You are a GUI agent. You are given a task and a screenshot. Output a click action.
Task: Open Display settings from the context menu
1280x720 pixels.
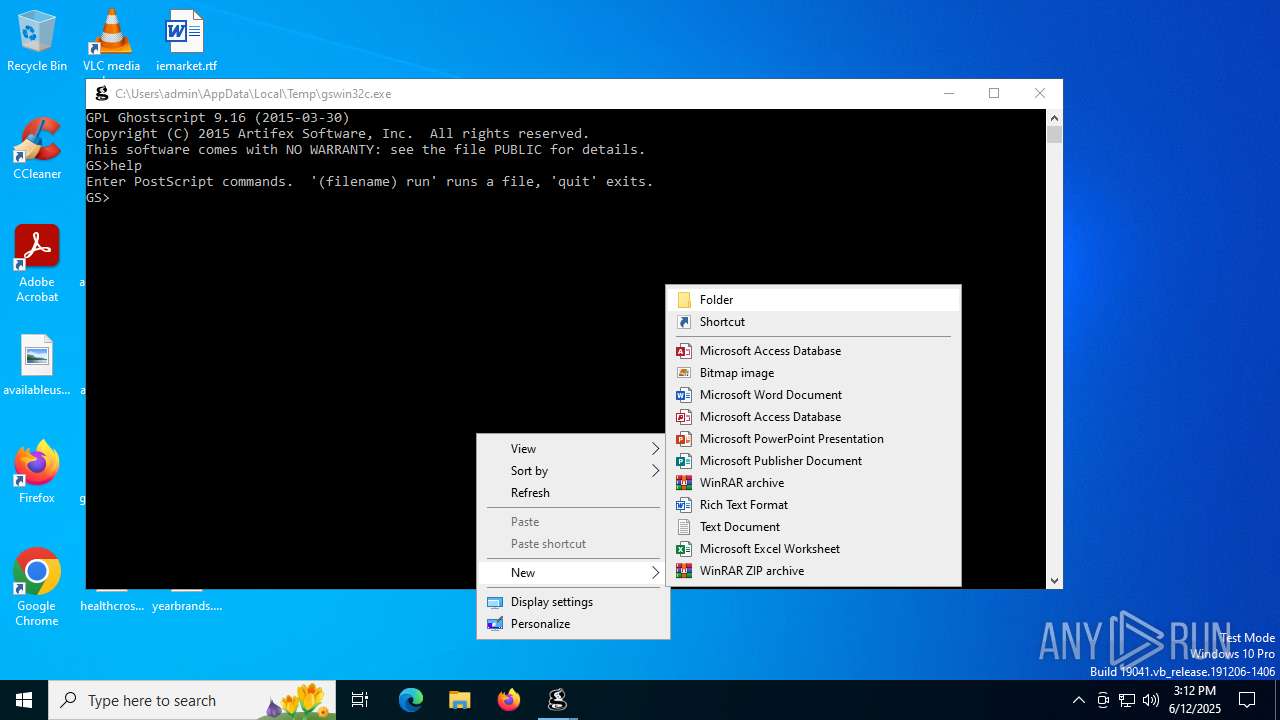click(x=573, y=602)
